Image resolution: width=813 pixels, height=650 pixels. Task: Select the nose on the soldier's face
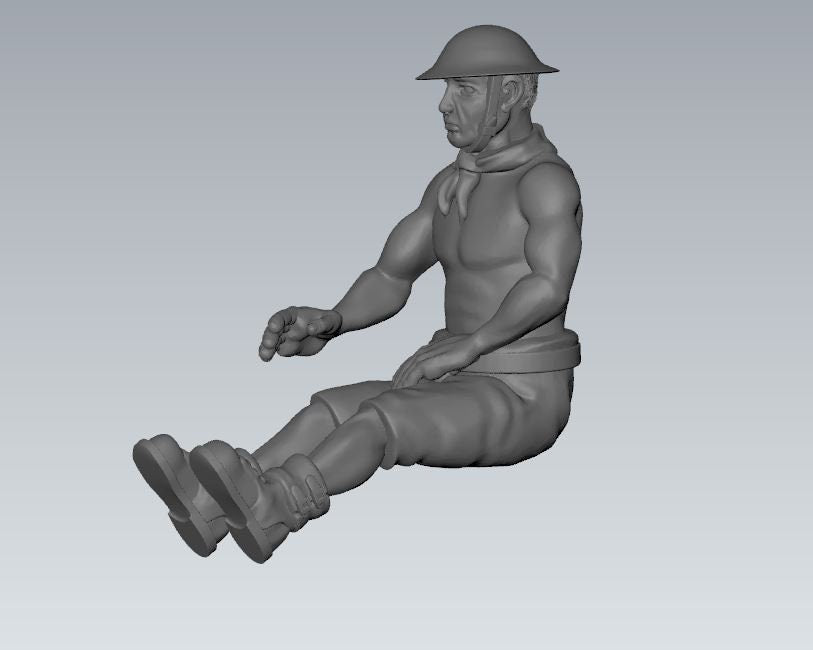[x=445, y=103]
